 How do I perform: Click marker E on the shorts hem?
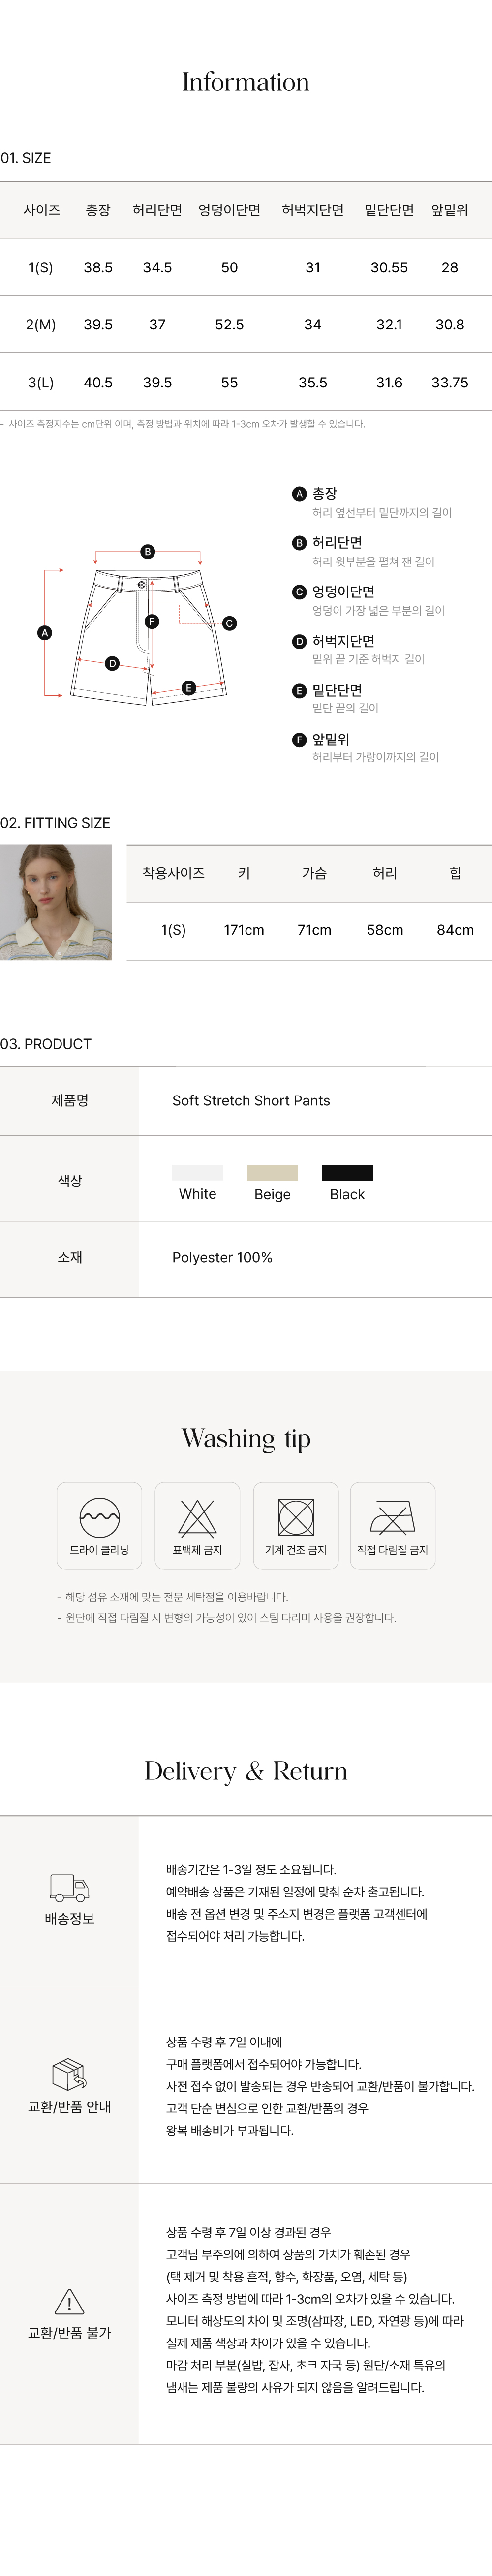coord(188,687)
